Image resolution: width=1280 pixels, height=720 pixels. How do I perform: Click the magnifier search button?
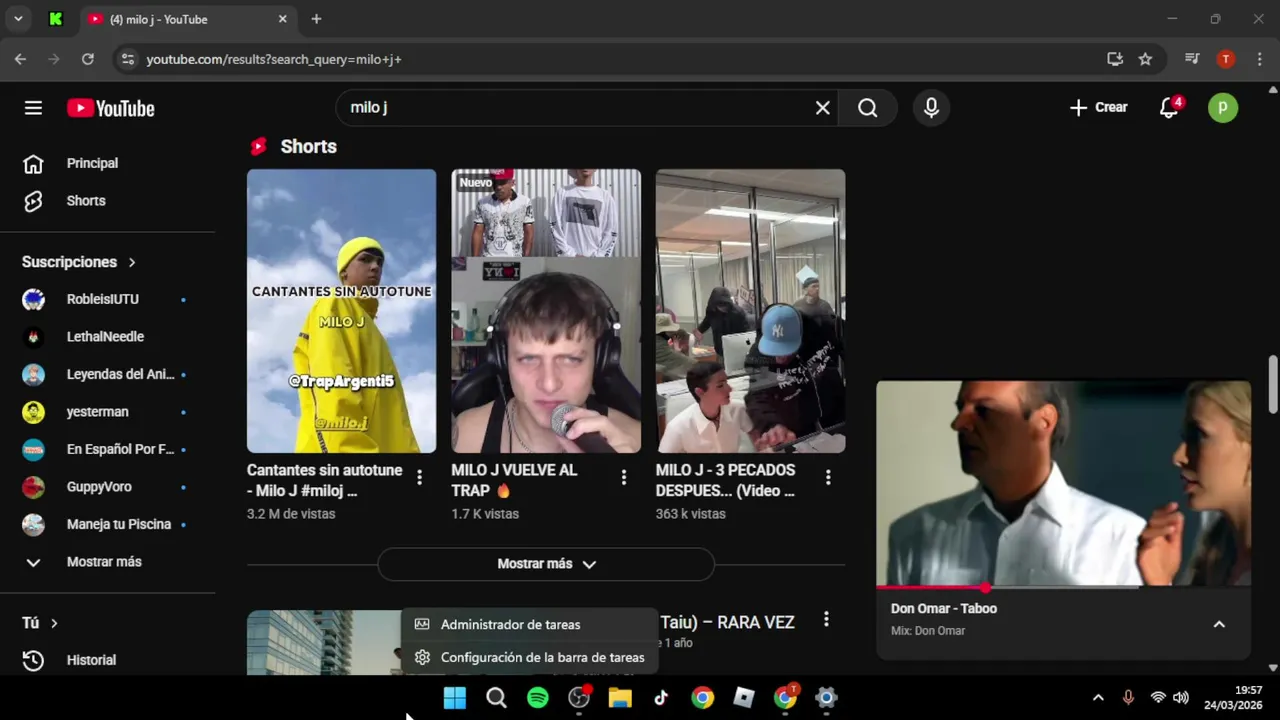[867, 108]
